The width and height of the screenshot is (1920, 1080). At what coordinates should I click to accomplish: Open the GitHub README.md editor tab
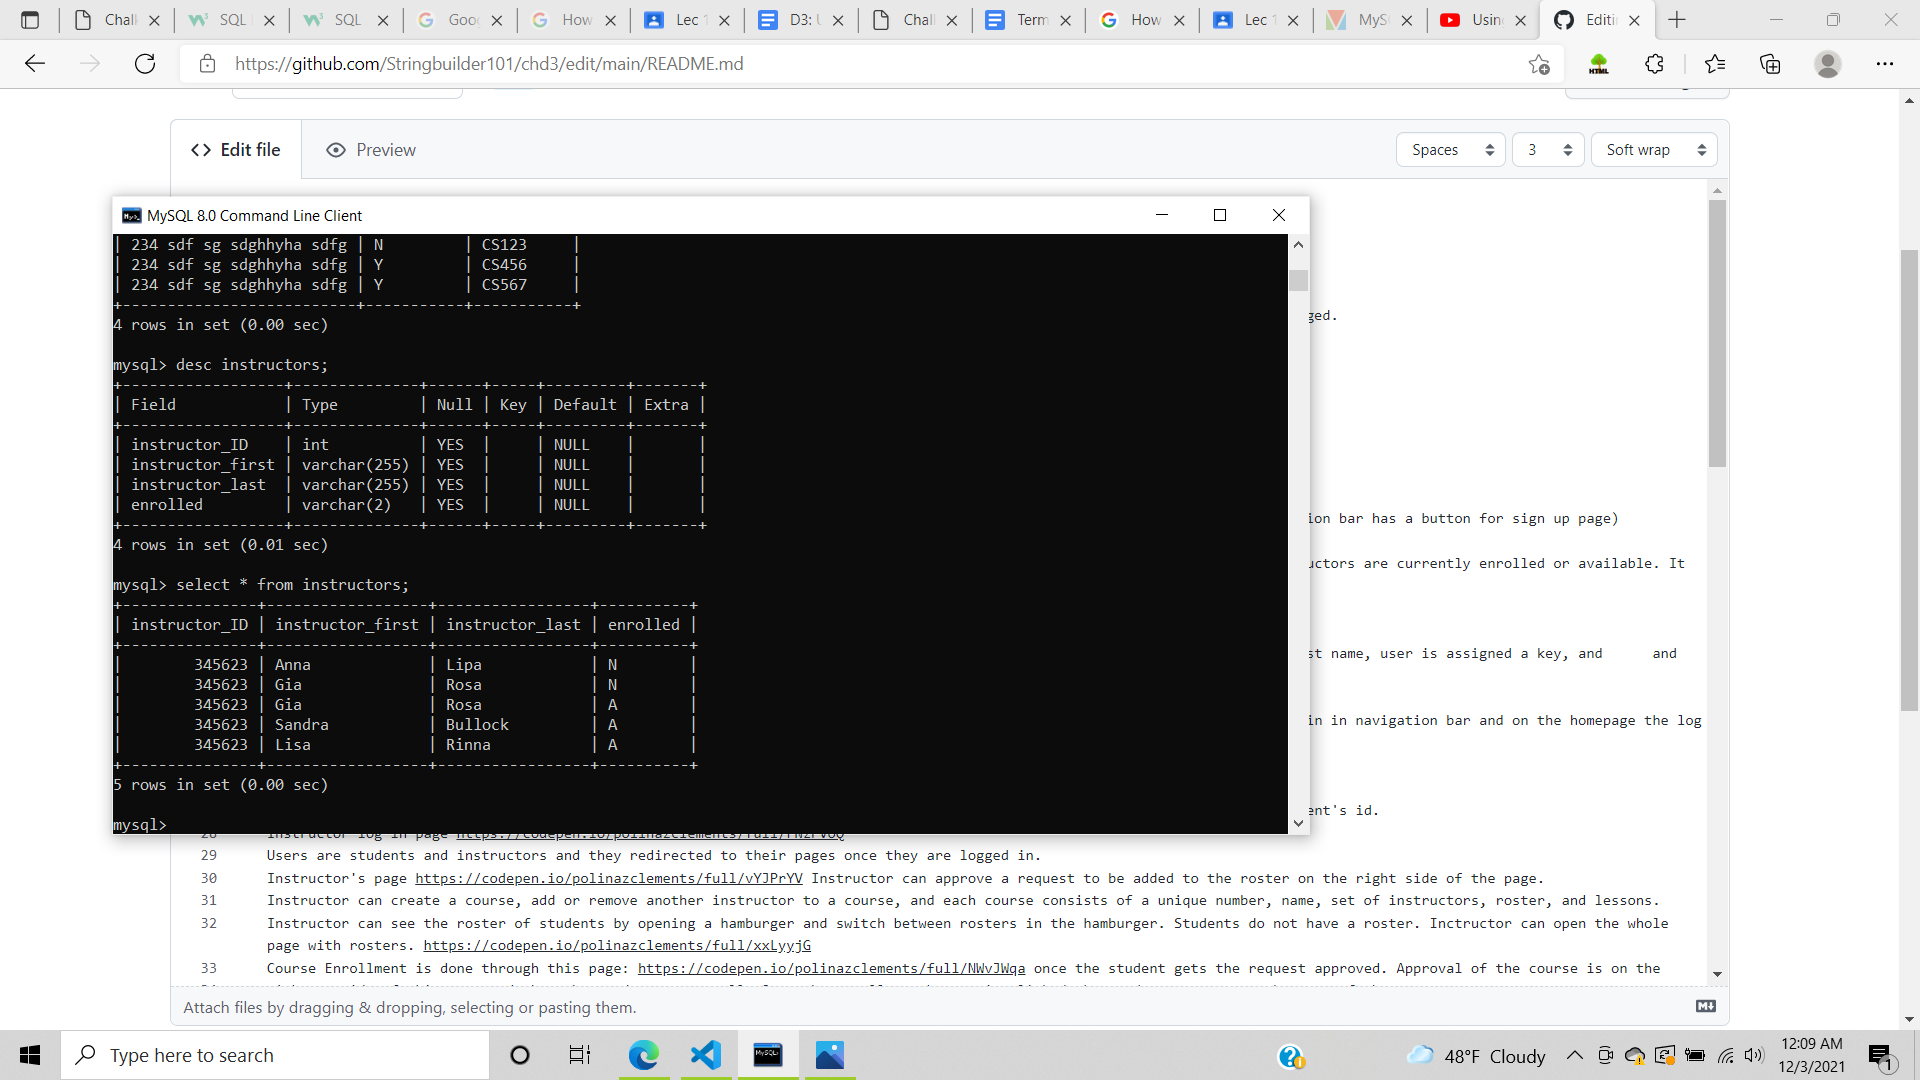point(1596,20)
